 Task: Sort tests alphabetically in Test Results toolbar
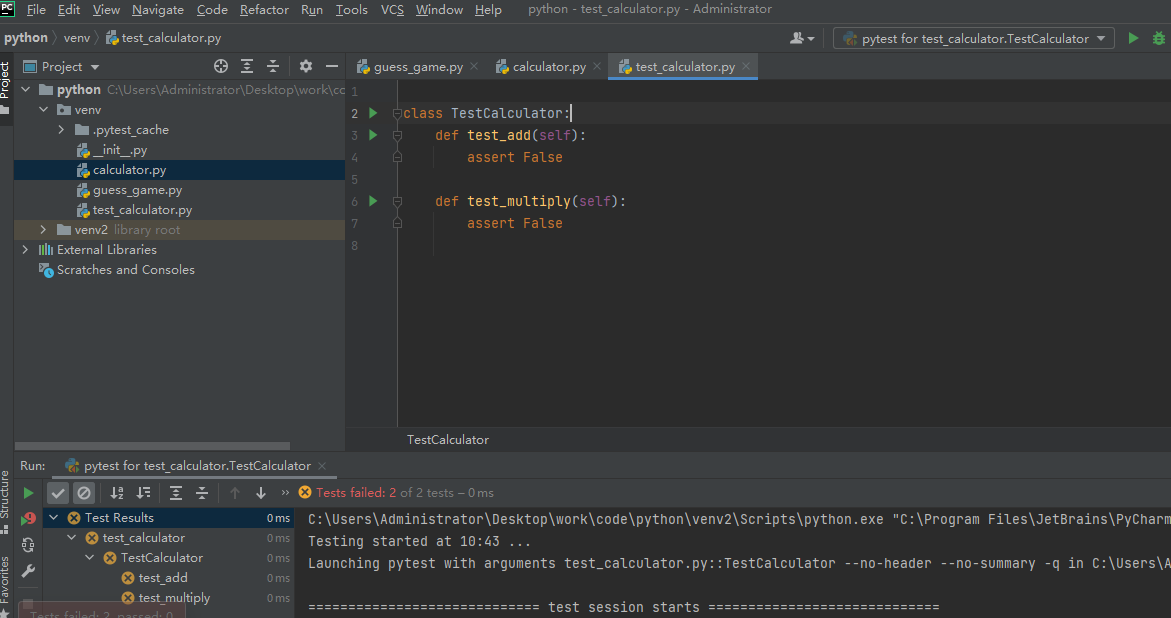(x=119, y=492)
